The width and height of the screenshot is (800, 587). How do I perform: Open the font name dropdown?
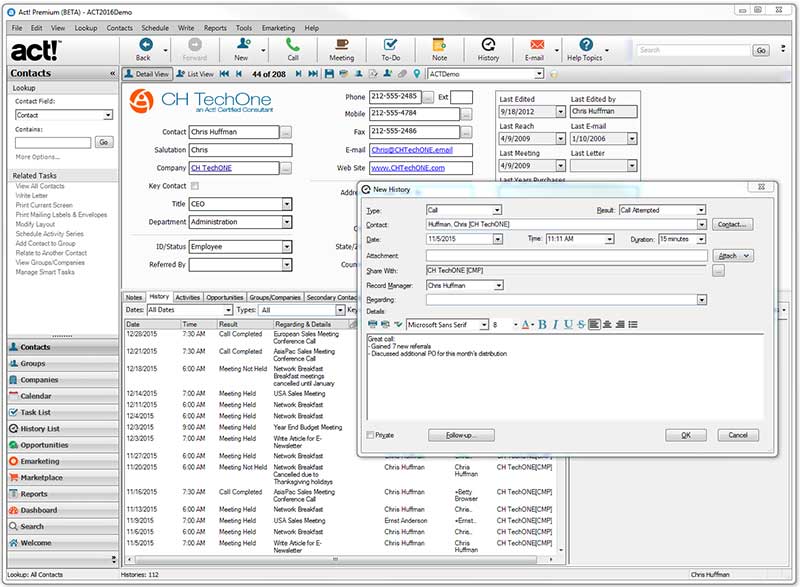pos(484,325)
